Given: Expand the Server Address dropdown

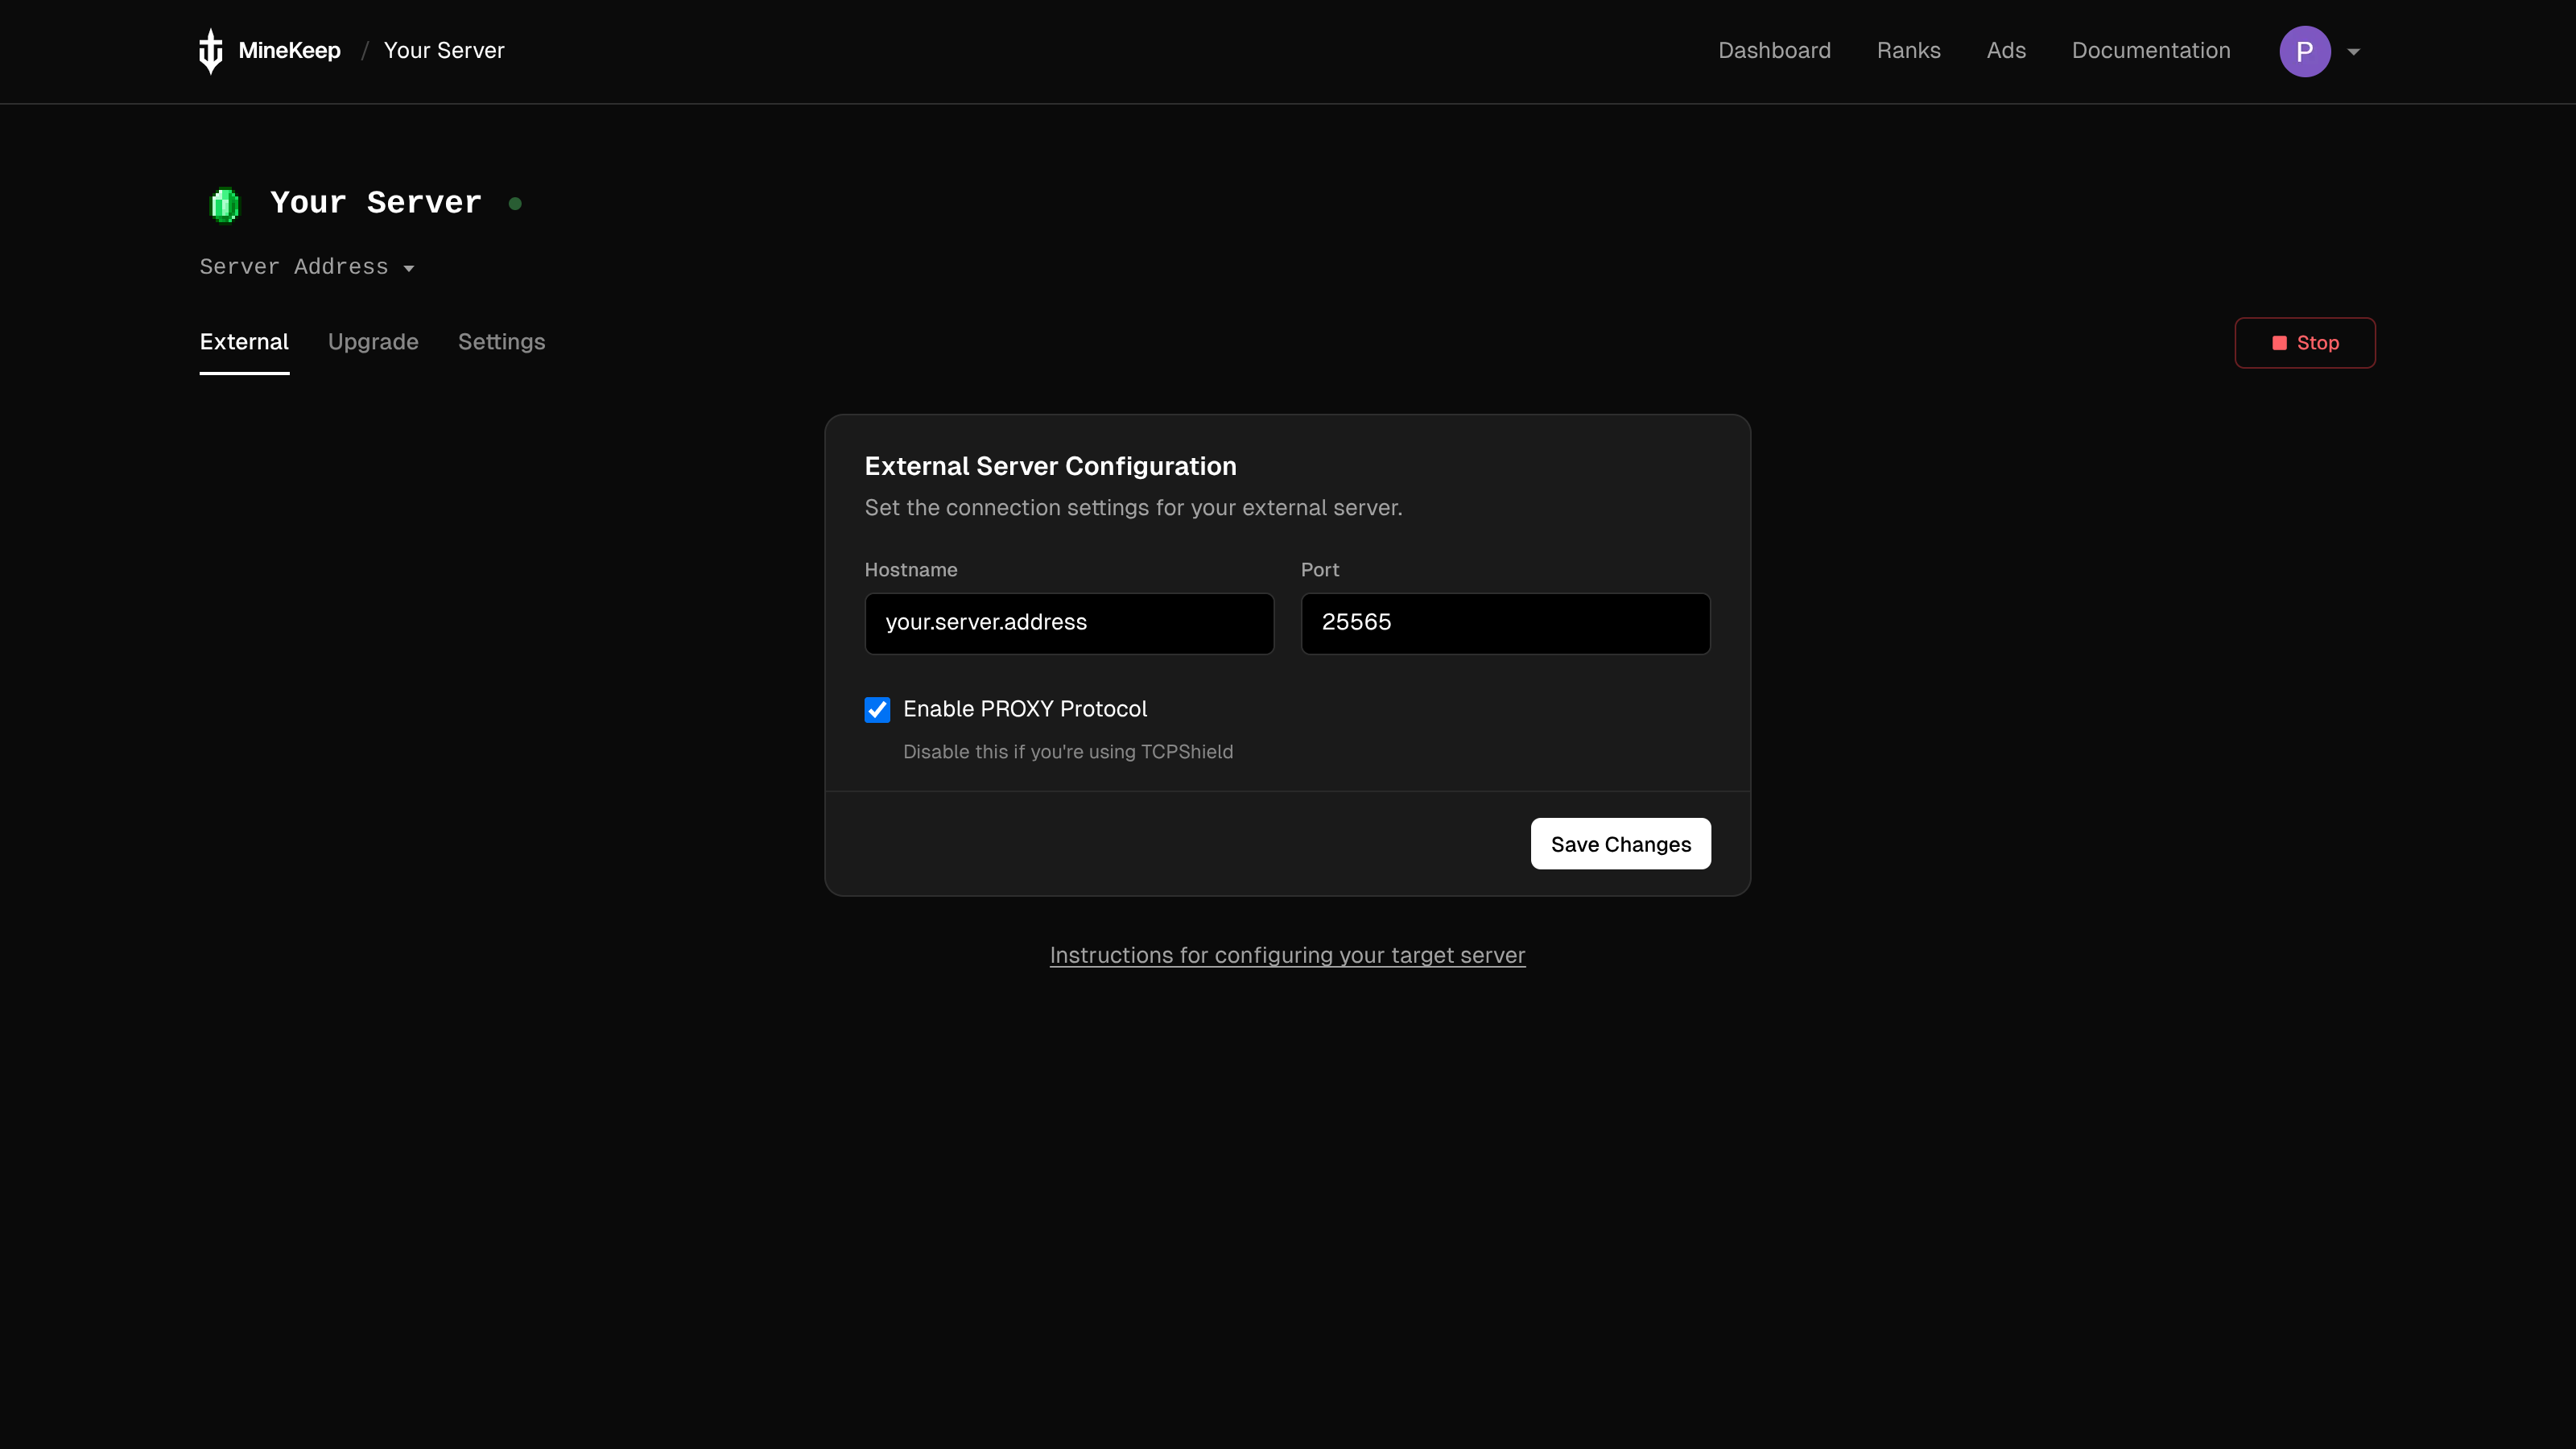Looking at the screenshot, I should (307, 267).
